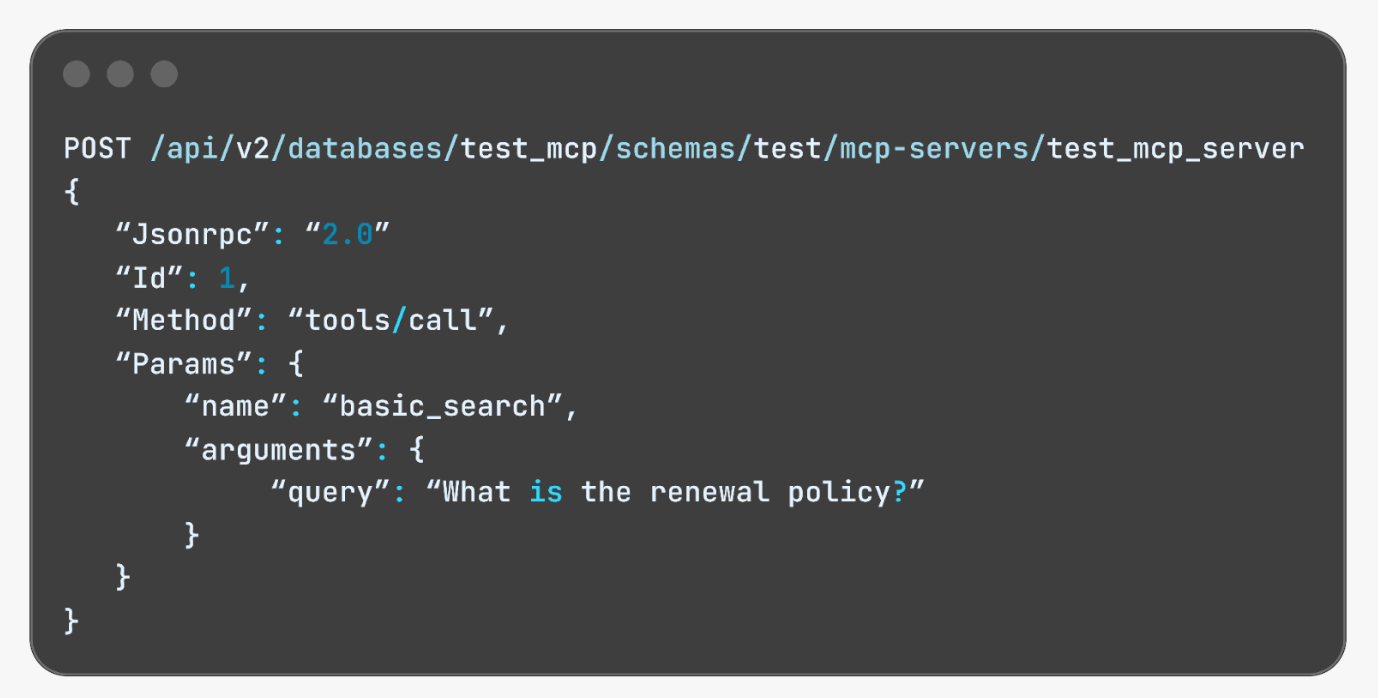Click the 2.0 version value

(x=347, y=235)
